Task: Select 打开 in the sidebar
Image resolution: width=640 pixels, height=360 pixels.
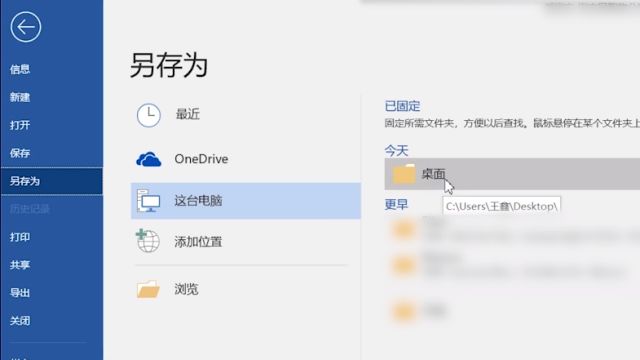Action: click(20, 125)
